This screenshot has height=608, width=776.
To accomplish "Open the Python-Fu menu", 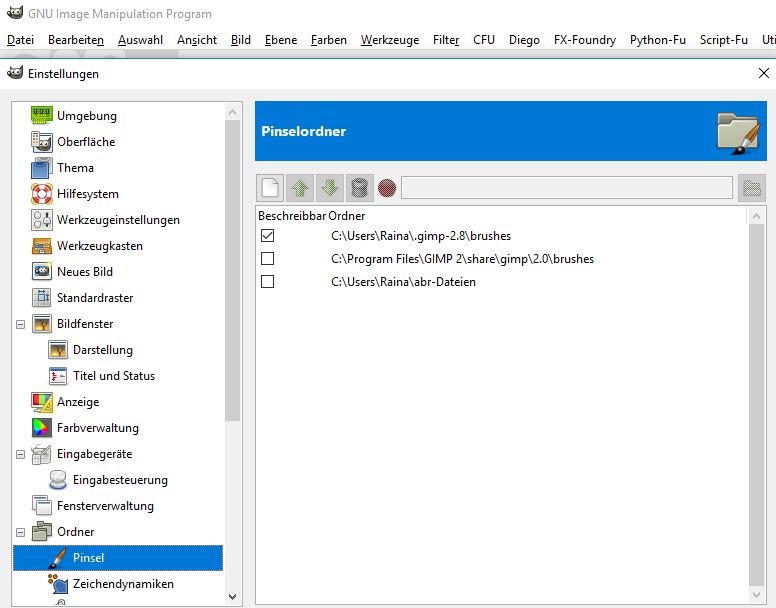I will tap(658, 40).
